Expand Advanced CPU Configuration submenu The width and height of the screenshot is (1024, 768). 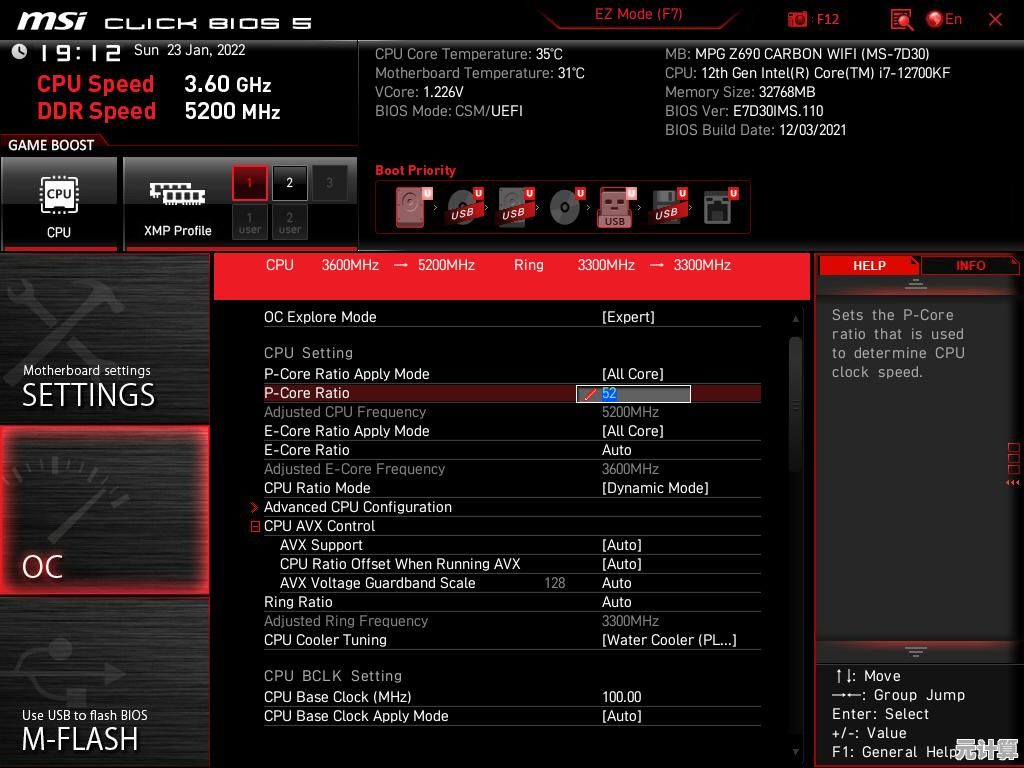pos(358,507)
